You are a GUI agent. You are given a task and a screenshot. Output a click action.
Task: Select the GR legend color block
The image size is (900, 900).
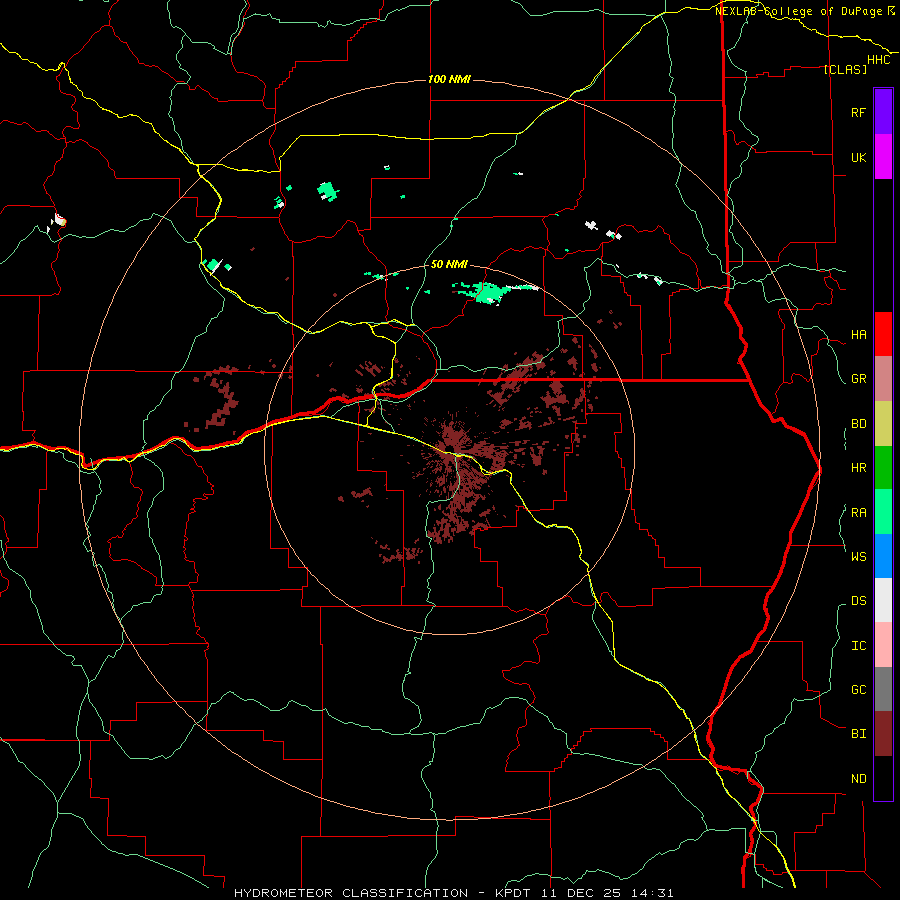[883, 379]
